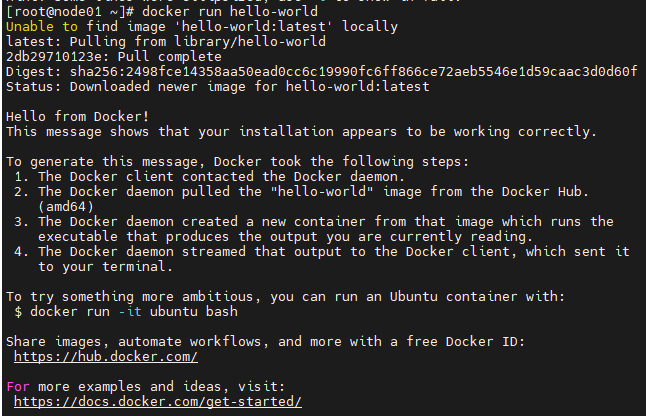Click the magenta 'For' in the last paragraph
Screen dimensions: 646x416
pyautogui.click(x=18, y=386)
